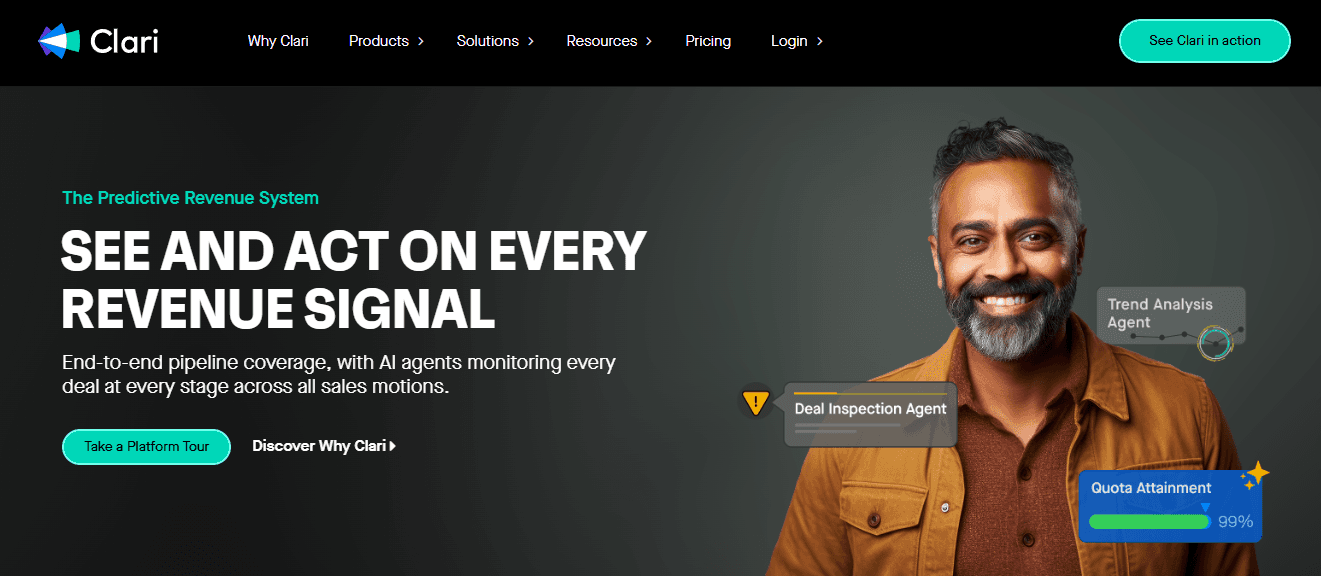Click the yellow warning triangle icon
Viewport: 1321px width, 576px height.
pos(755,403)
